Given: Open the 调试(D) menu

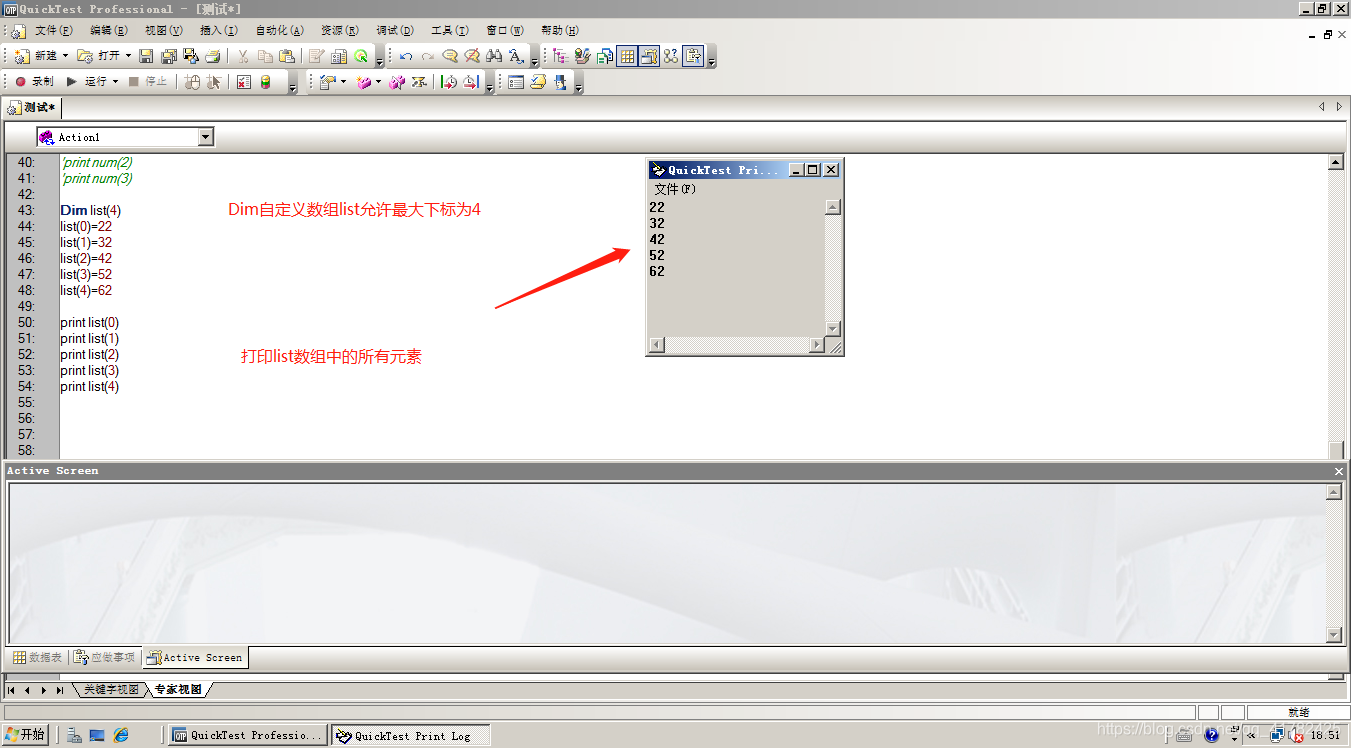Looking at the screenshot, I should point(395,31).
